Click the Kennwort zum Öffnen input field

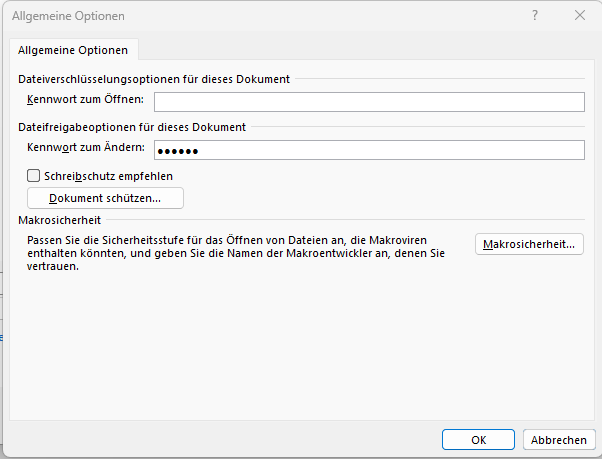point(368,101)
